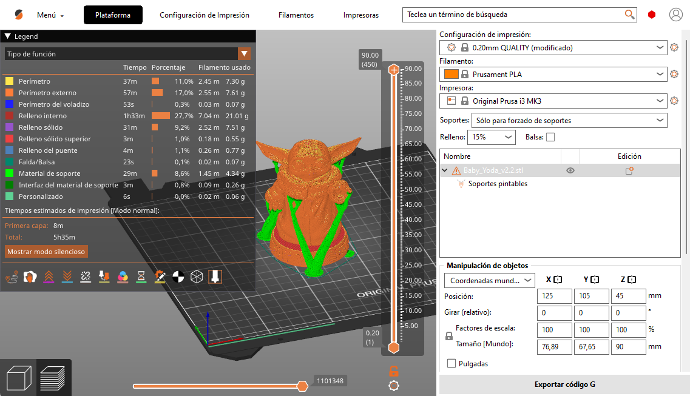Click Mostrar modo silencioso button
Viewport: 690px width, 396px height.
(46, 252)
